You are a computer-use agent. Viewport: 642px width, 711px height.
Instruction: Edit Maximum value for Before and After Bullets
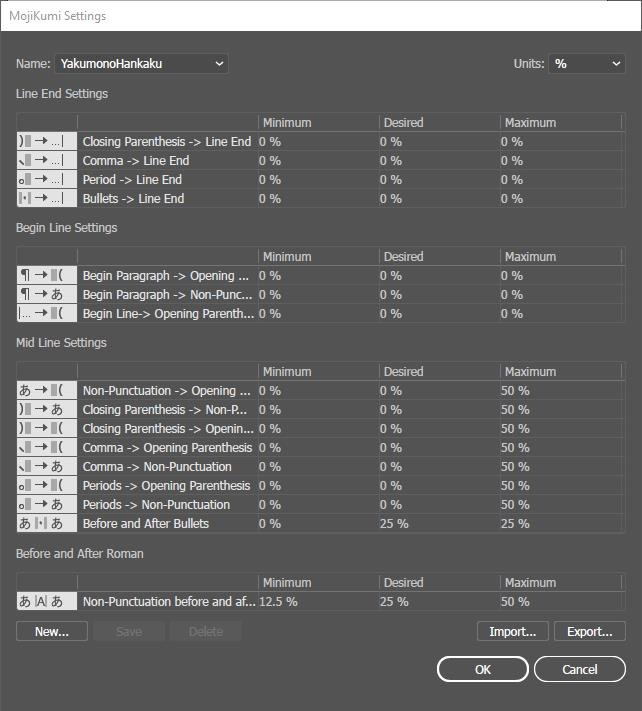click(x=560, y=524)
